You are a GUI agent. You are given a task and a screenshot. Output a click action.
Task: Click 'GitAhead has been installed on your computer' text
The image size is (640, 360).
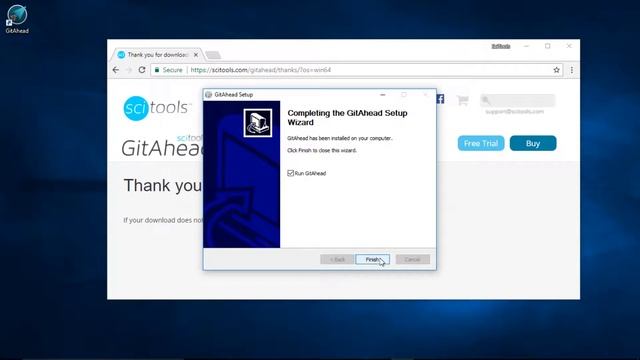[x=340, y=138]
